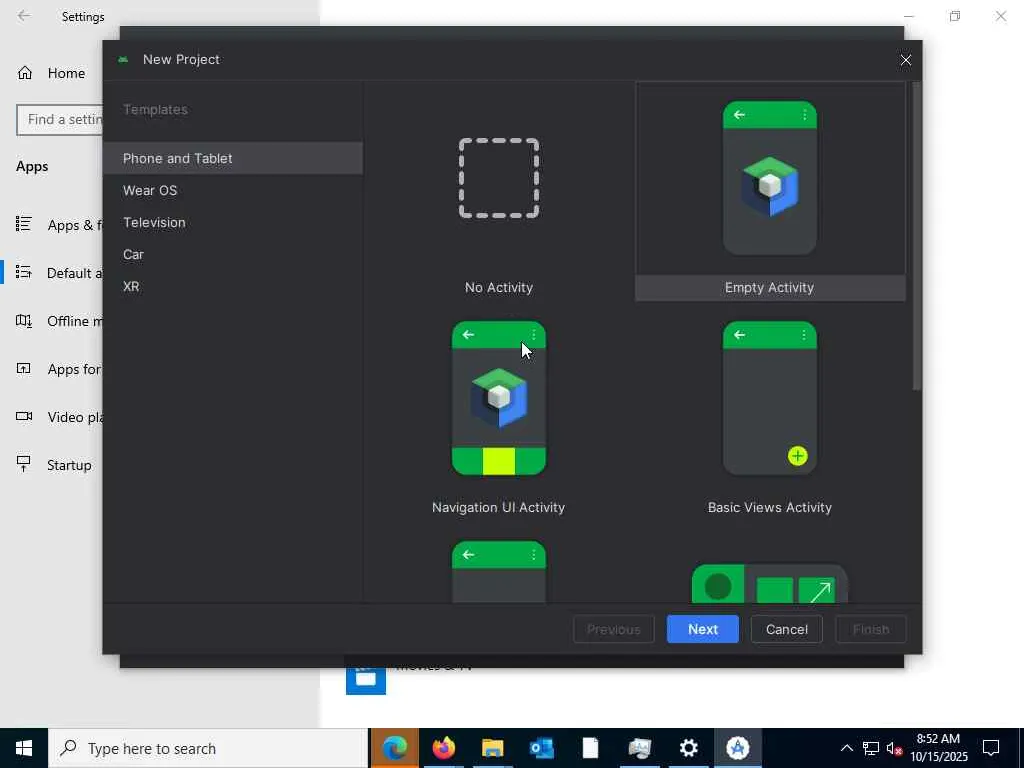Close the New Project dialog

[905, 60]
